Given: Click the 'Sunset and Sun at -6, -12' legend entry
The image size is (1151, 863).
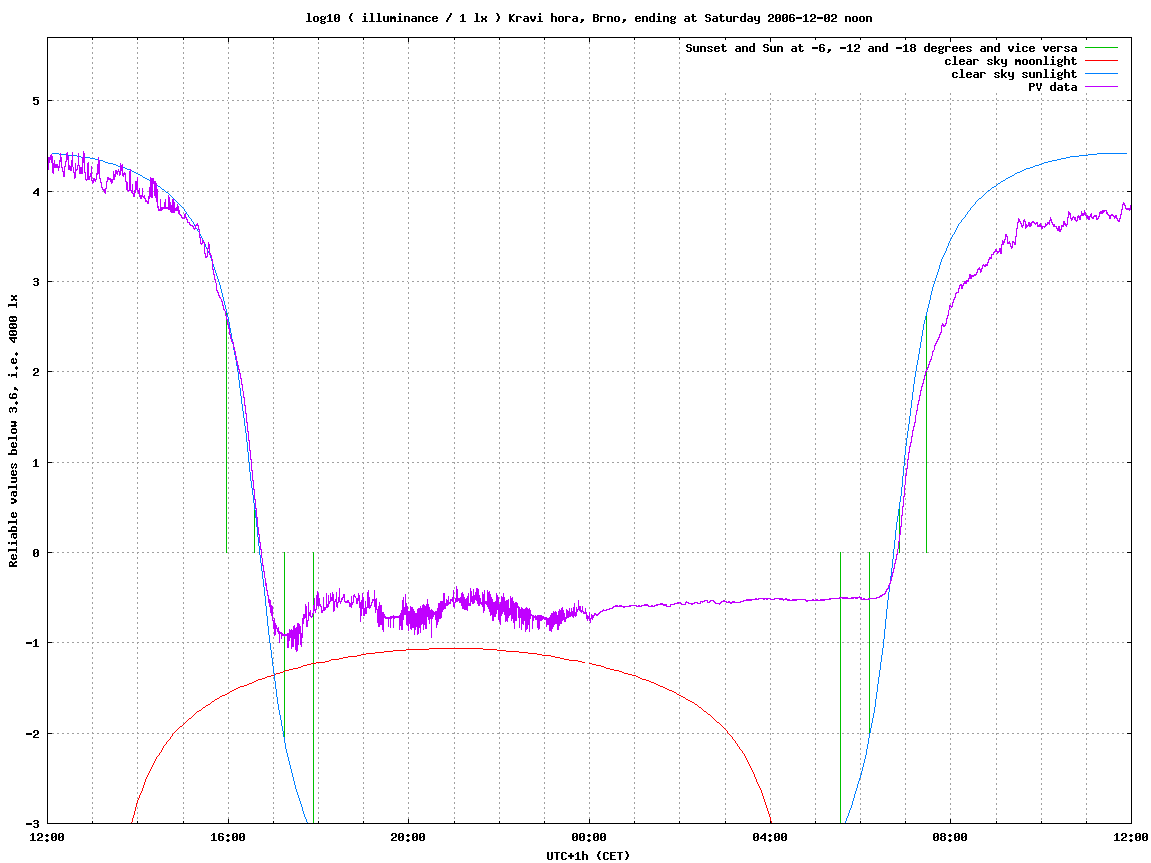Looking at the screenshot, I should tap(881, 48).
